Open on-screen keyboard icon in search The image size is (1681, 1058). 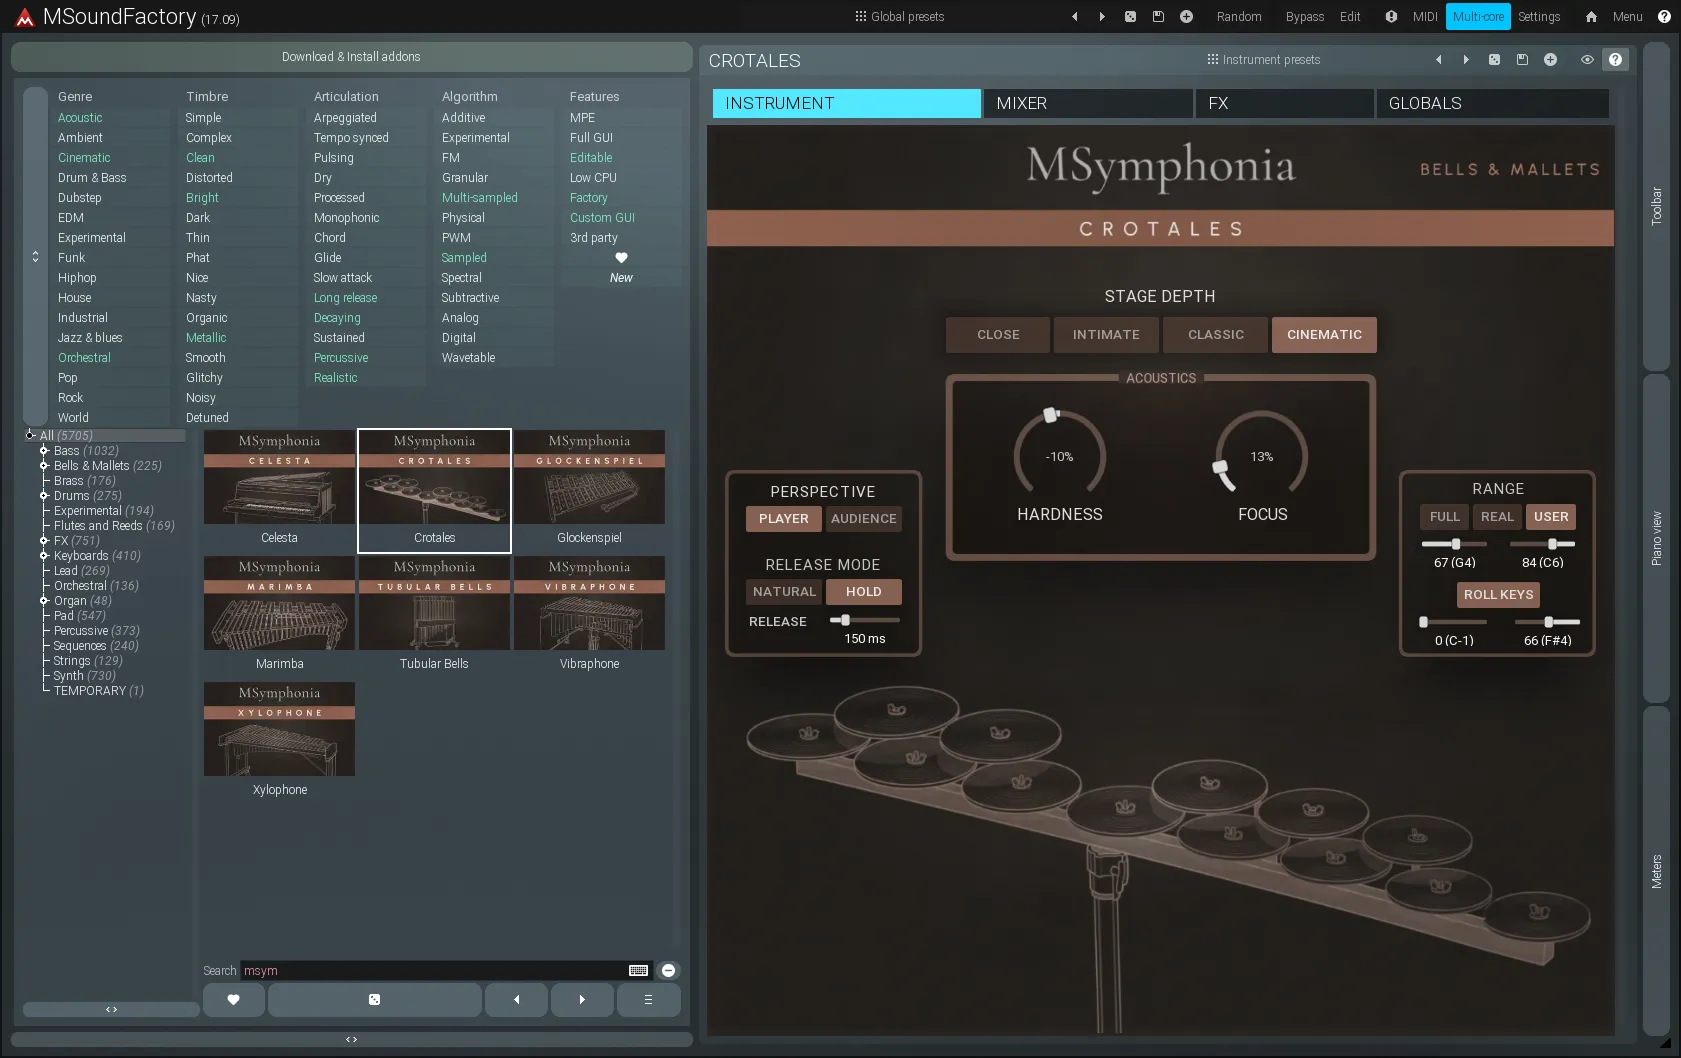(638, 971)
